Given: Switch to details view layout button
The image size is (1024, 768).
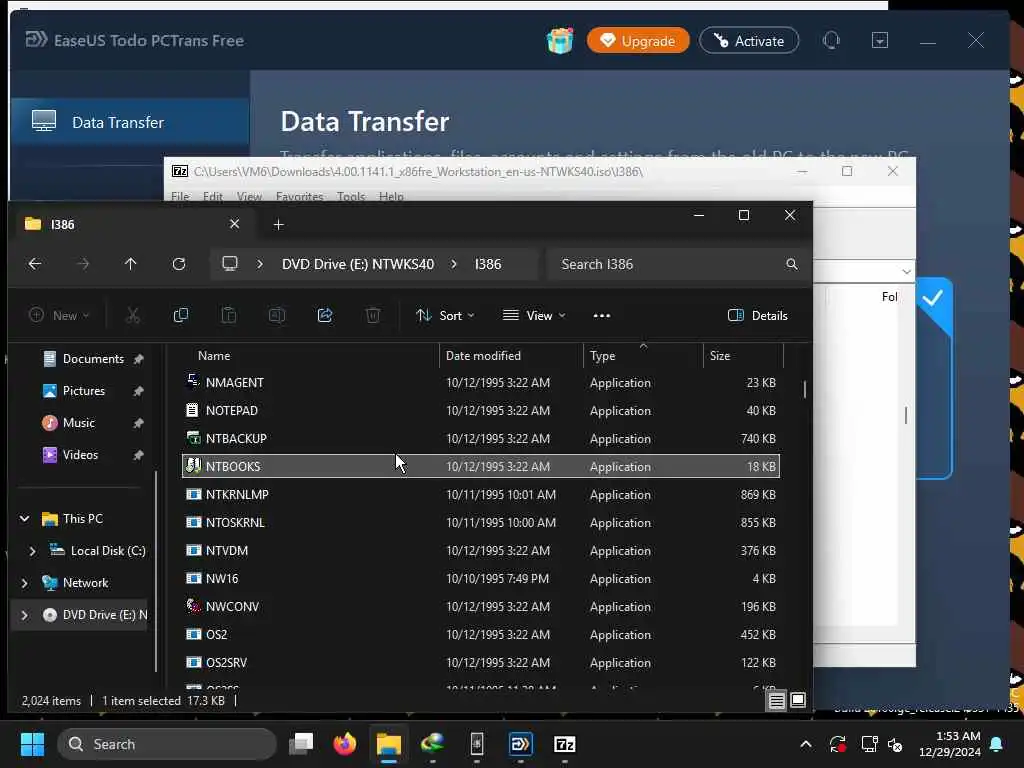Looking at the screenshot, I should (x=776, y=701).
